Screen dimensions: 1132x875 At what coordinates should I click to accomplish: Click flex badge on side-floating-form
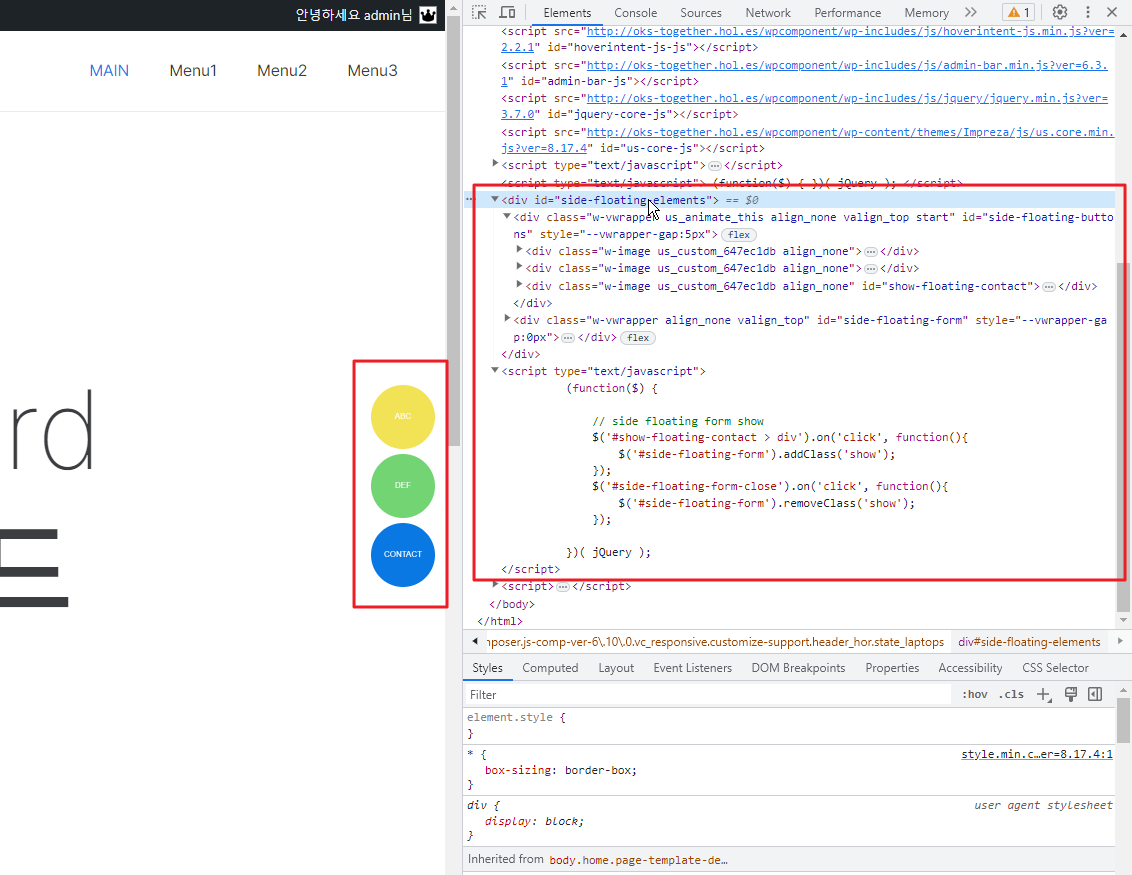638,338
